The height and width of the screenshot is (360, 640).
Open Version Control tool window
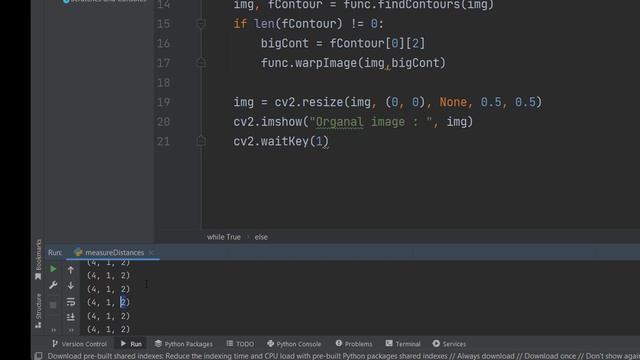(x=80, y=344)
